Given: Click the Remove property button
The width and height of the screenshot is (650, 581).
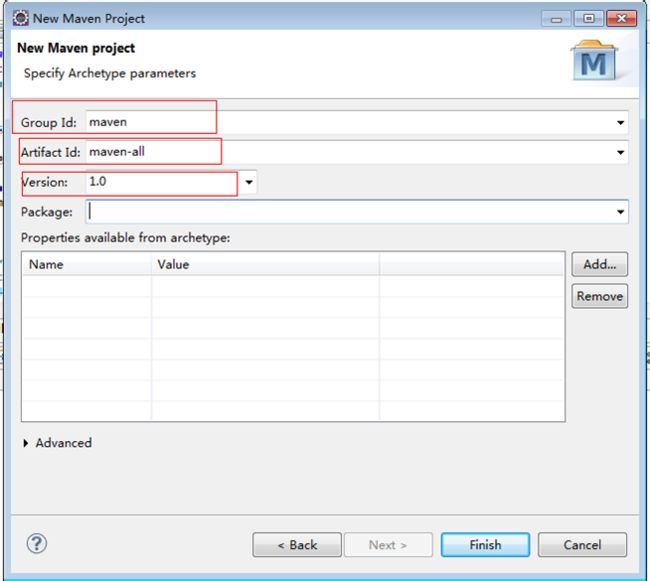Looking at the screenshot, I should pos(599,296).
